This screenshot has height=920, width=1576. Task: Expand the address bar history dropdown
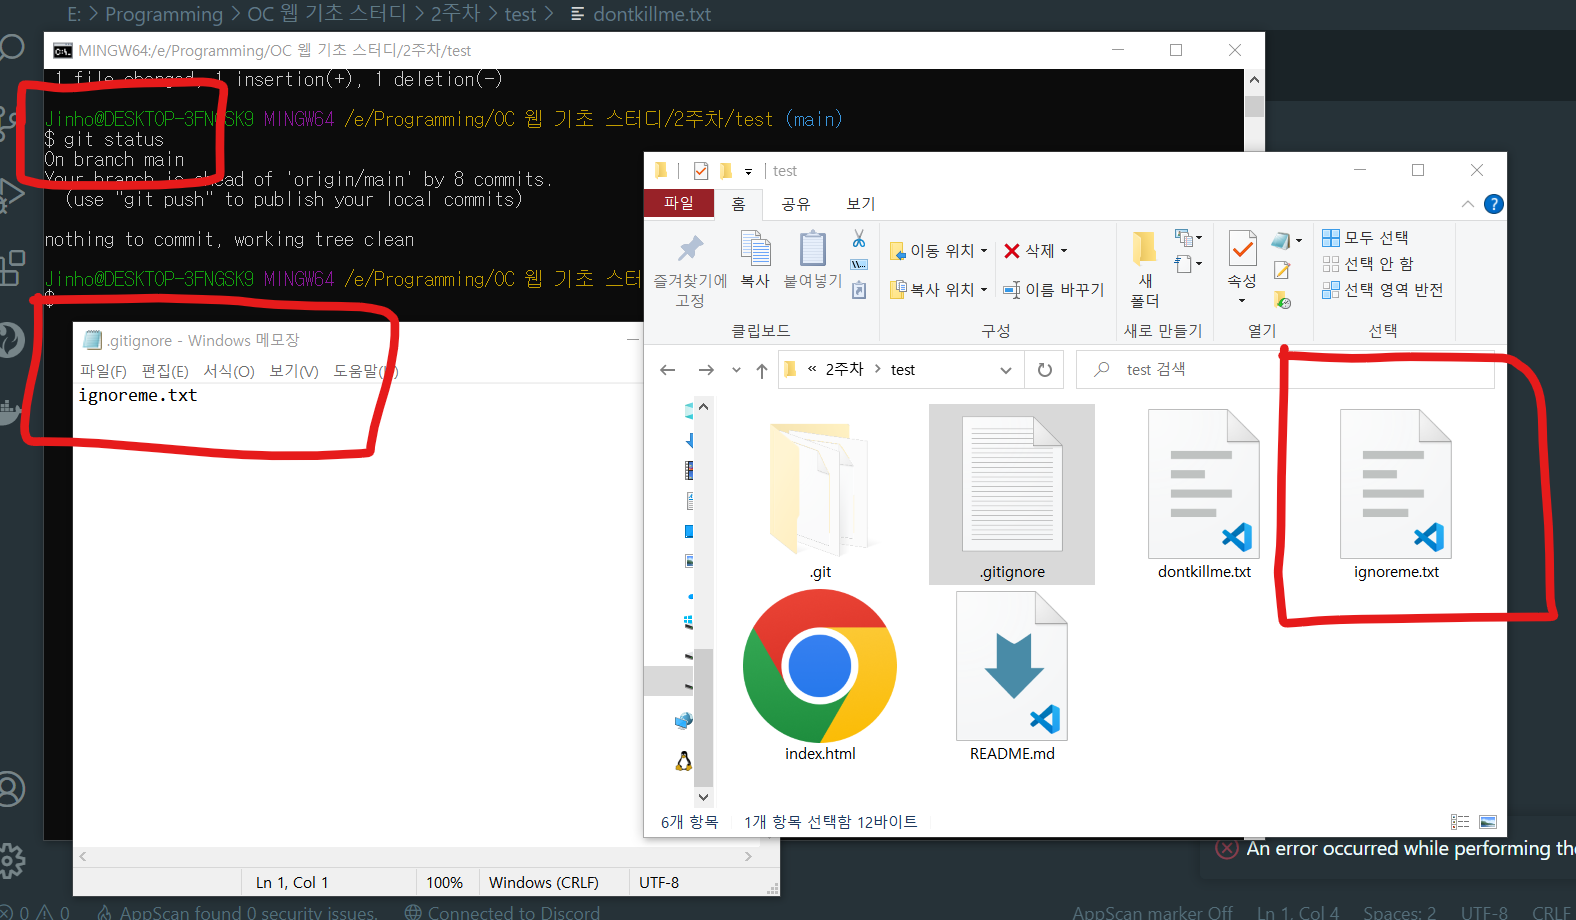click(1006, 370)
